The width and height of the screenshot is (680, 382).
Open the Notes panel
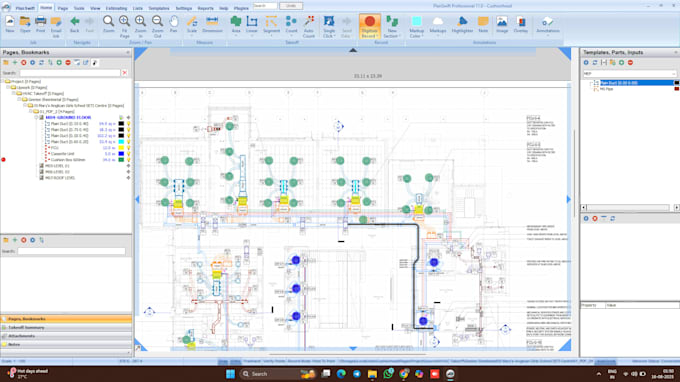pos(66,345)
